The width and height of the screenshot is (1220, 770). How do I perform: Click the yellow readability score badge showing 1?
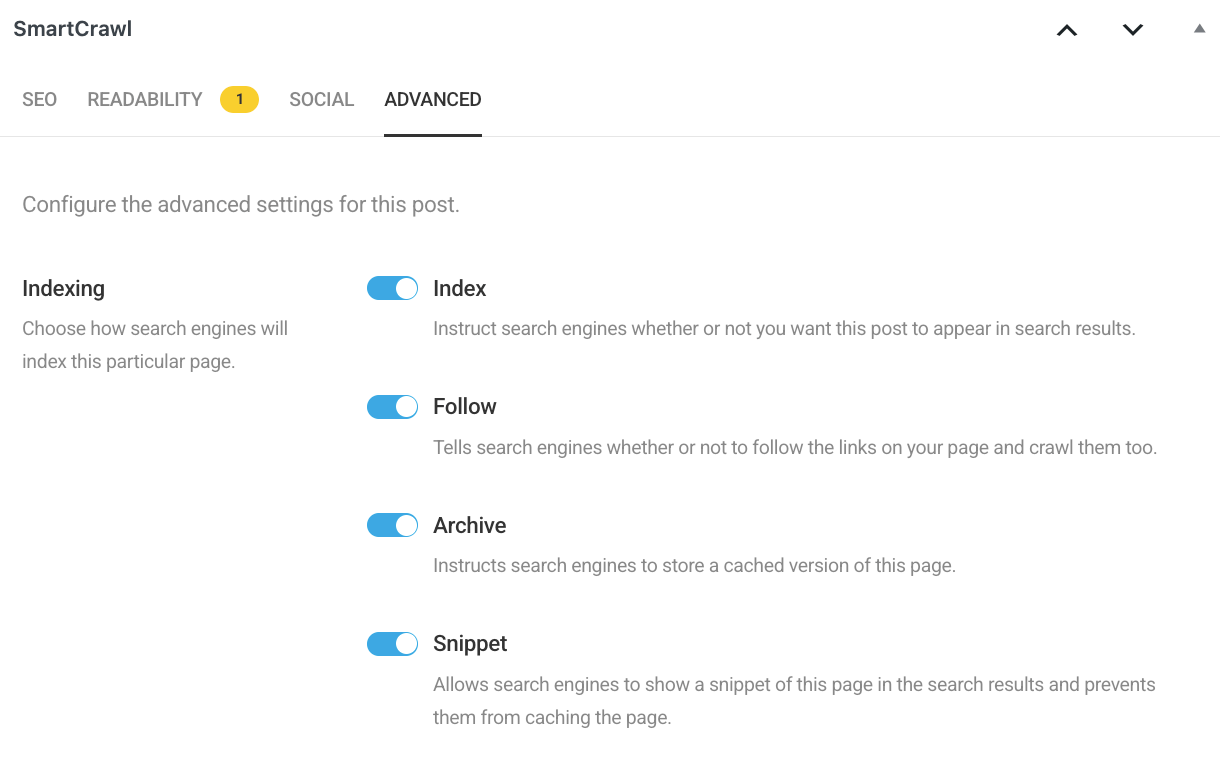239,99
